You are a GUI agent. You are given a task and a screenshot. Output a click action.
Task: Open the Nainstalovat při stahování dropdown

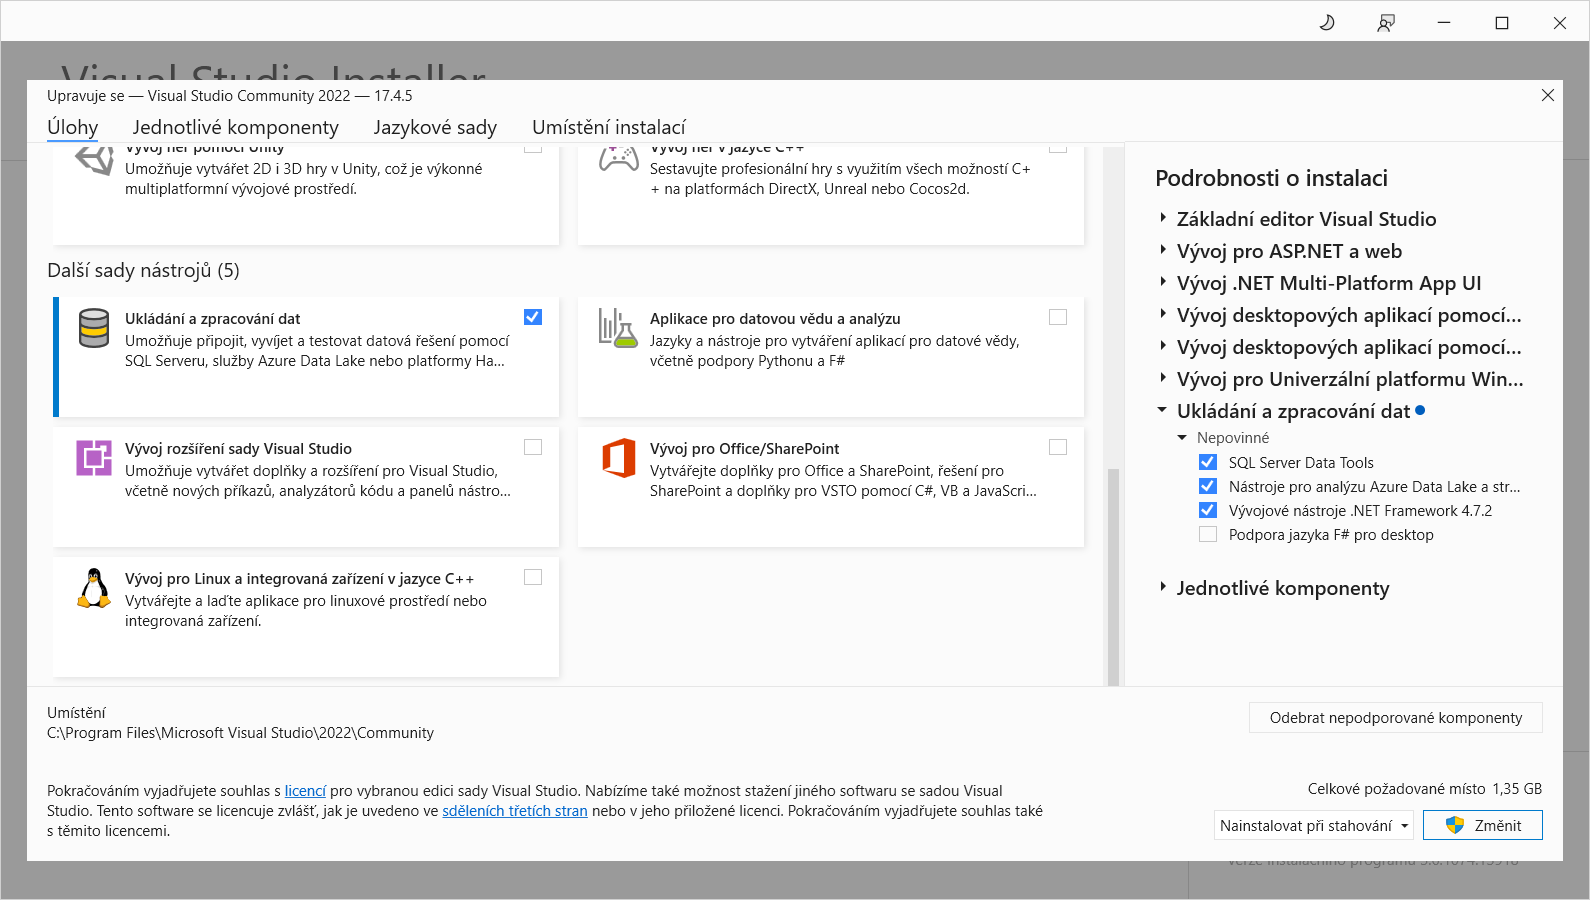tap(1314, 826)
